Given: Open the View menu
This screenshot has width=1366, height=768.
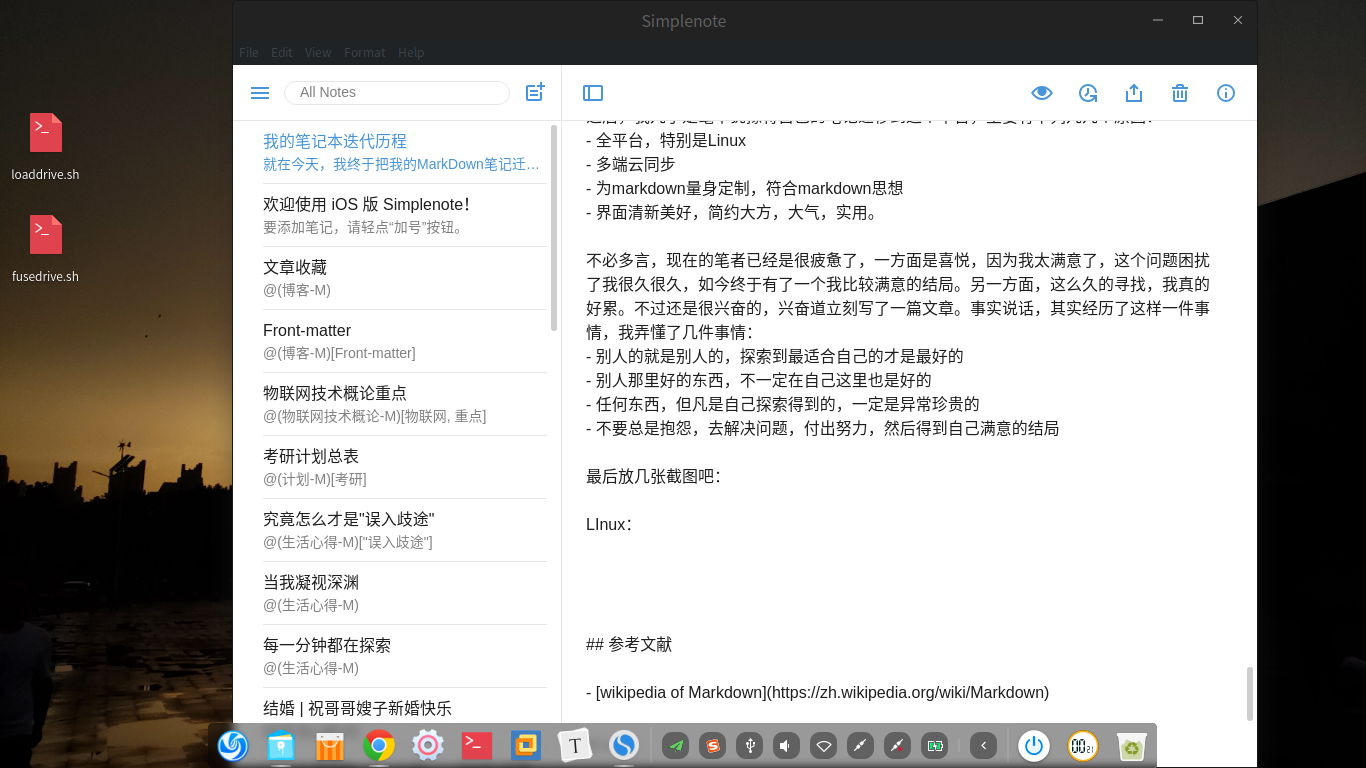Looking at the screenshot, I should [318, 52].
